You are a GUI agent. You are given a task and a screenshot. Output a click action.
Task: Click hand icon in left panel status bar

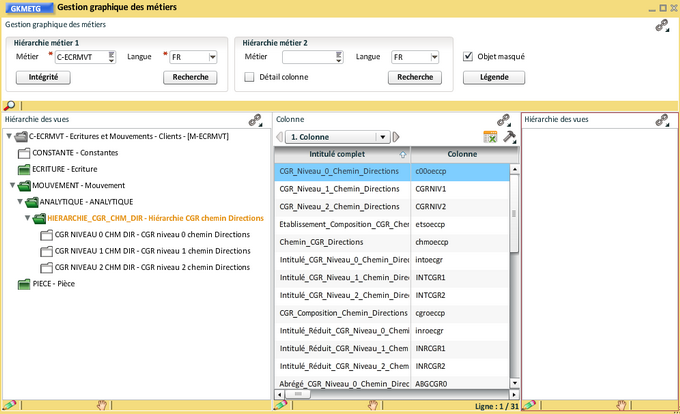(x=101, y=405)
